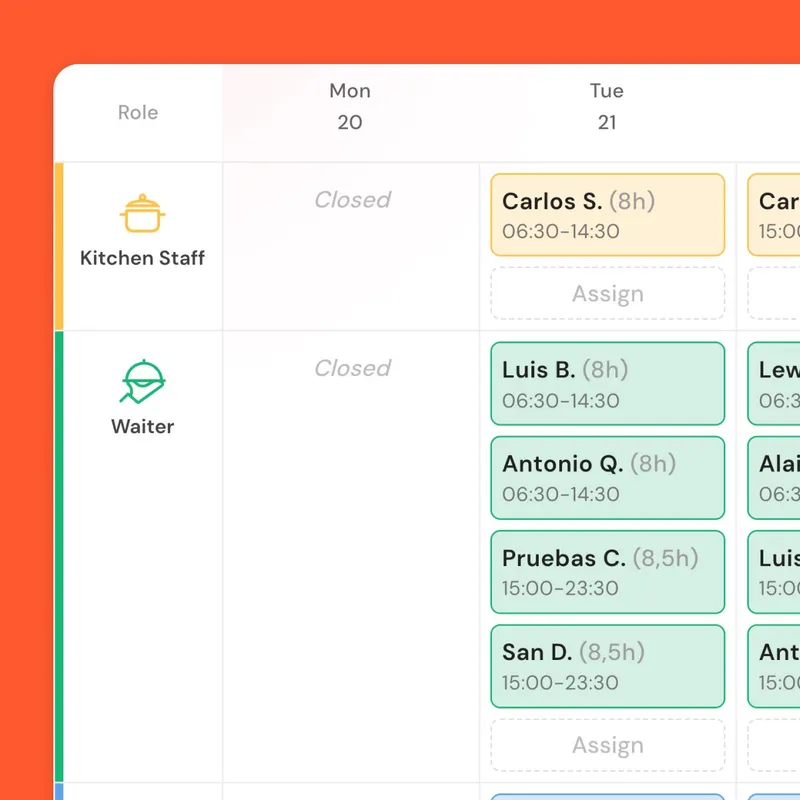
Task: Select the Tue 21 column header
Action: [607, 106]
